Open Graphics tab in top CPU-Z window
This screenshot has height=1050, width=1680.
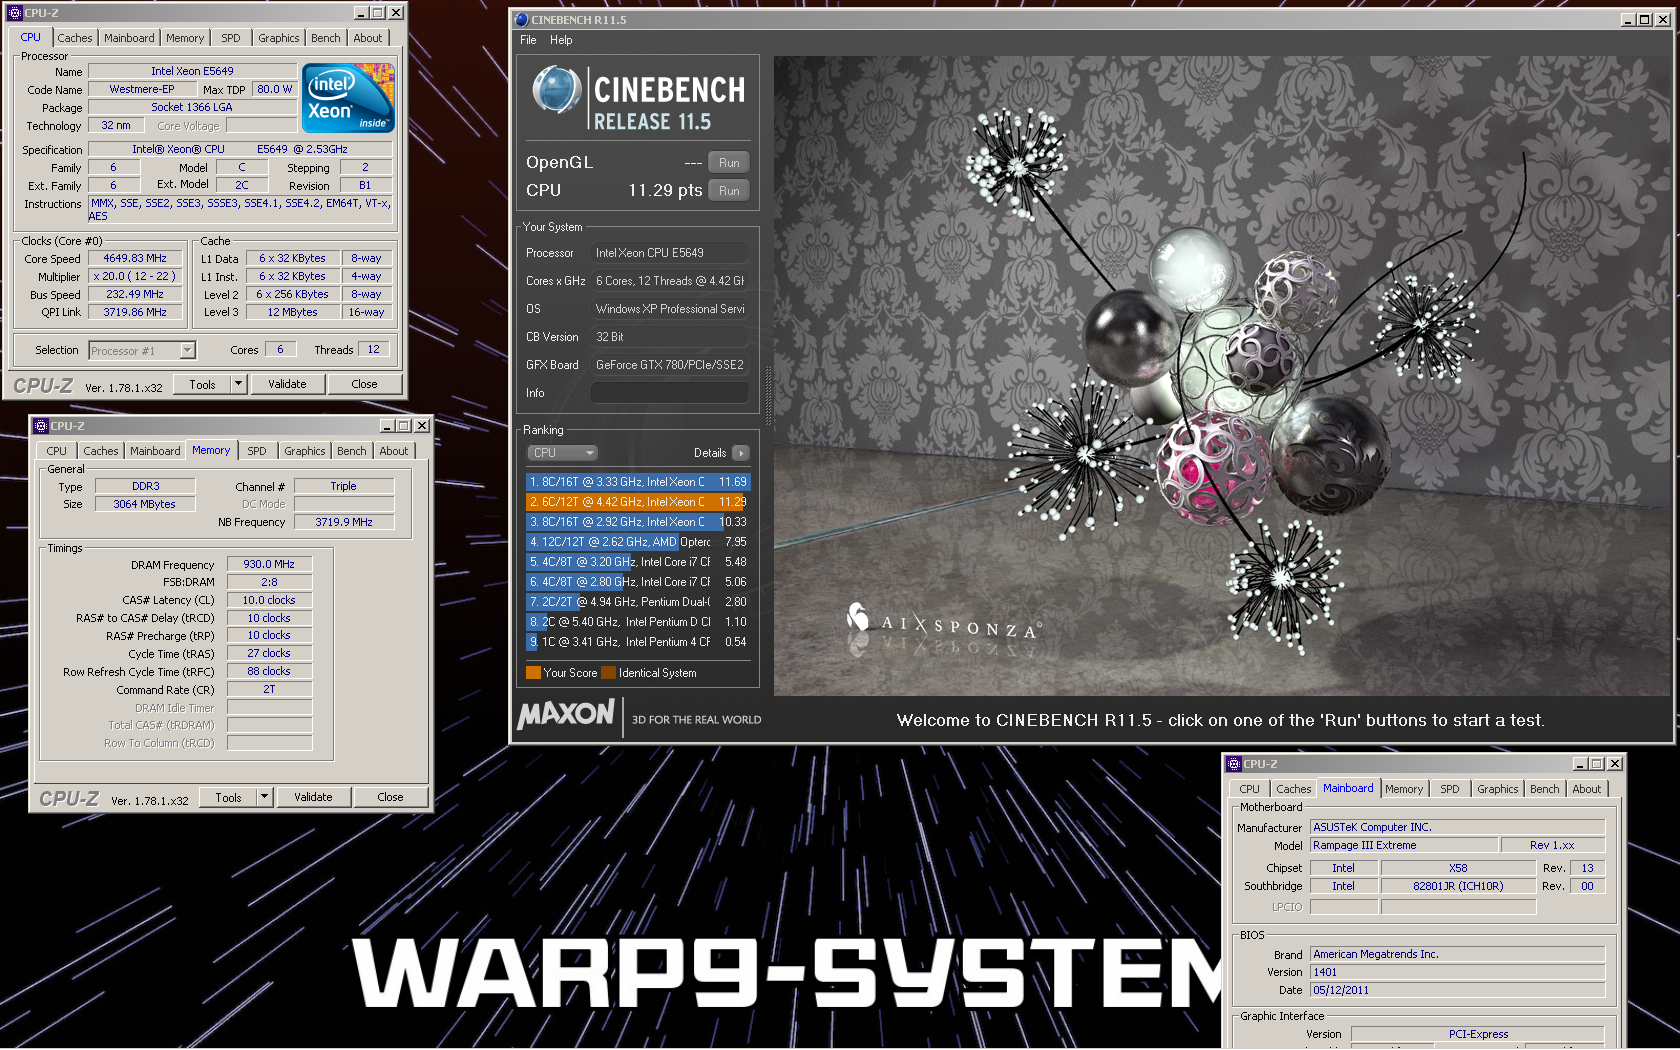click(279, 38)
